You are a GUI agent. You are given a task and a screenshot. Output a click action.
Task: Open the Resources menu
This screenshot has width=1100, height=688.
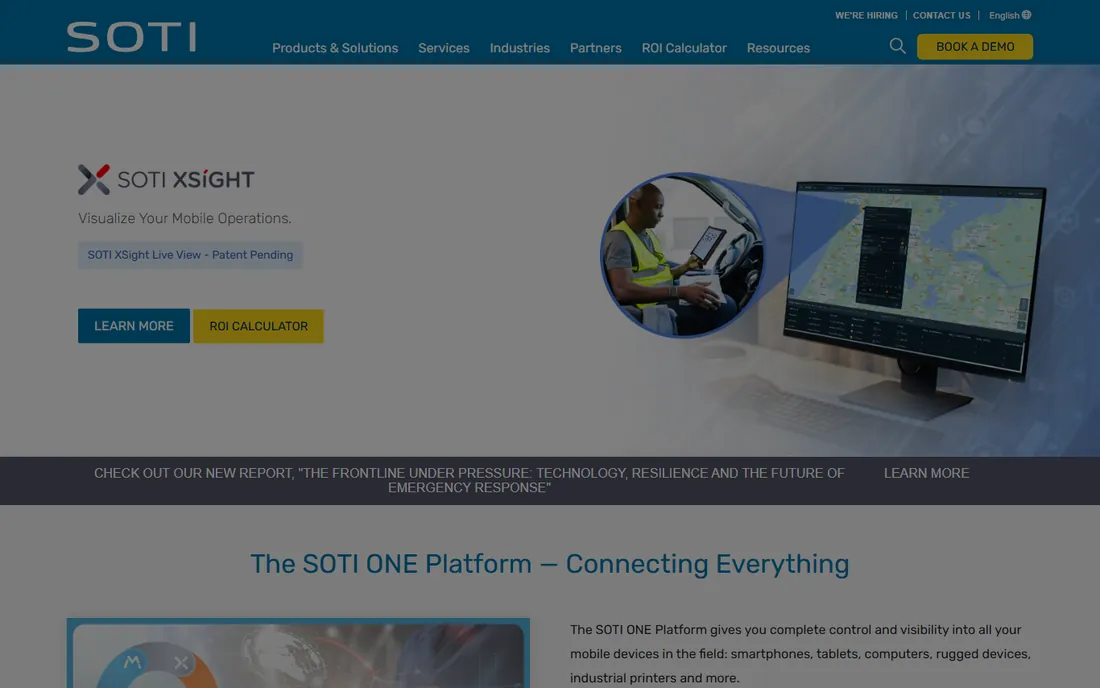click(778, 48)
